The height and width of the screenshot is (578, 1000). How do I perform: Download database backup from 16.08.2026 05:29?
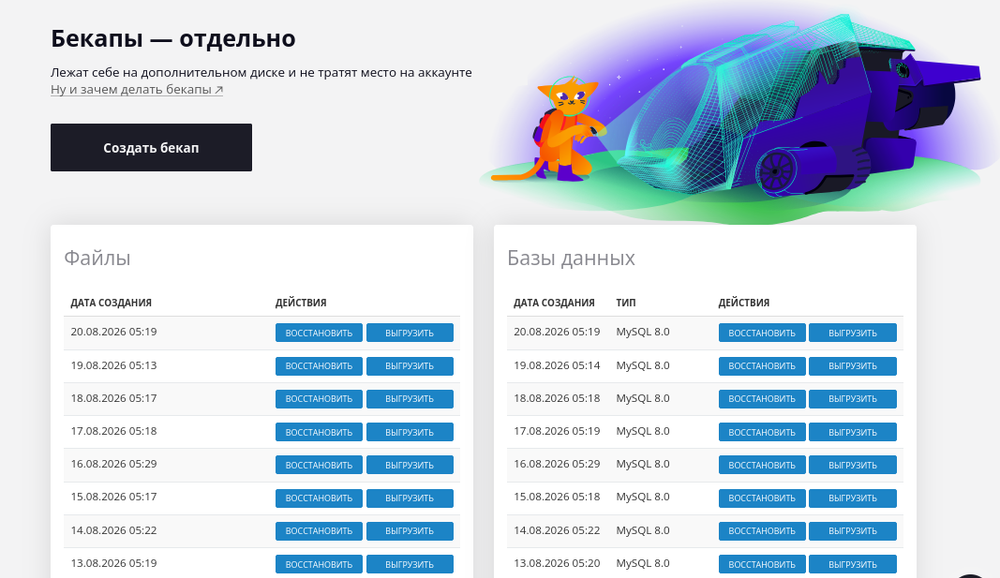tap(853, 464)
